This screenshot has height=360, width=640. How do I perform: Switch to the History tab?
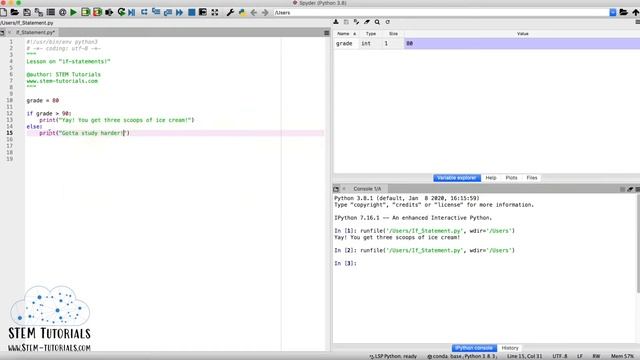coord(510,348)
